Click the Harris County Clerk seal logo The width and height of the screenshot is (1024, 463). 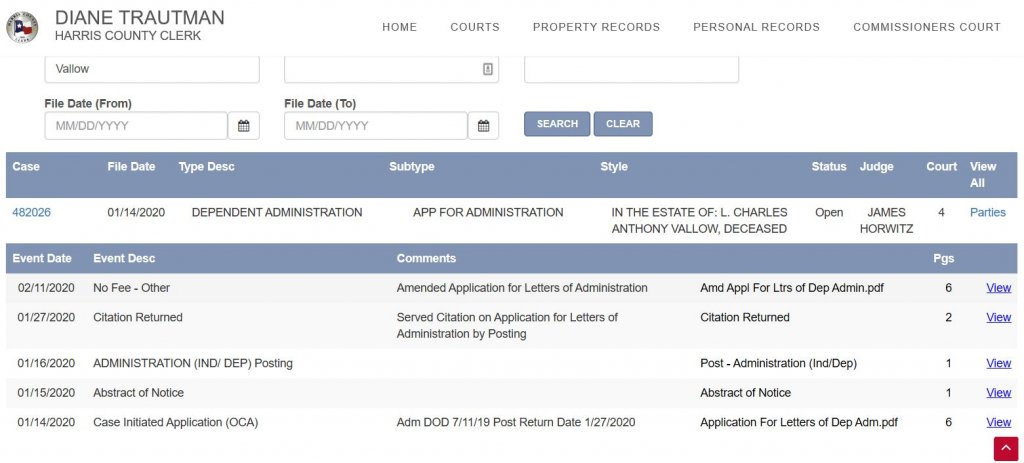pyautogui.click(x=23, y=27)
